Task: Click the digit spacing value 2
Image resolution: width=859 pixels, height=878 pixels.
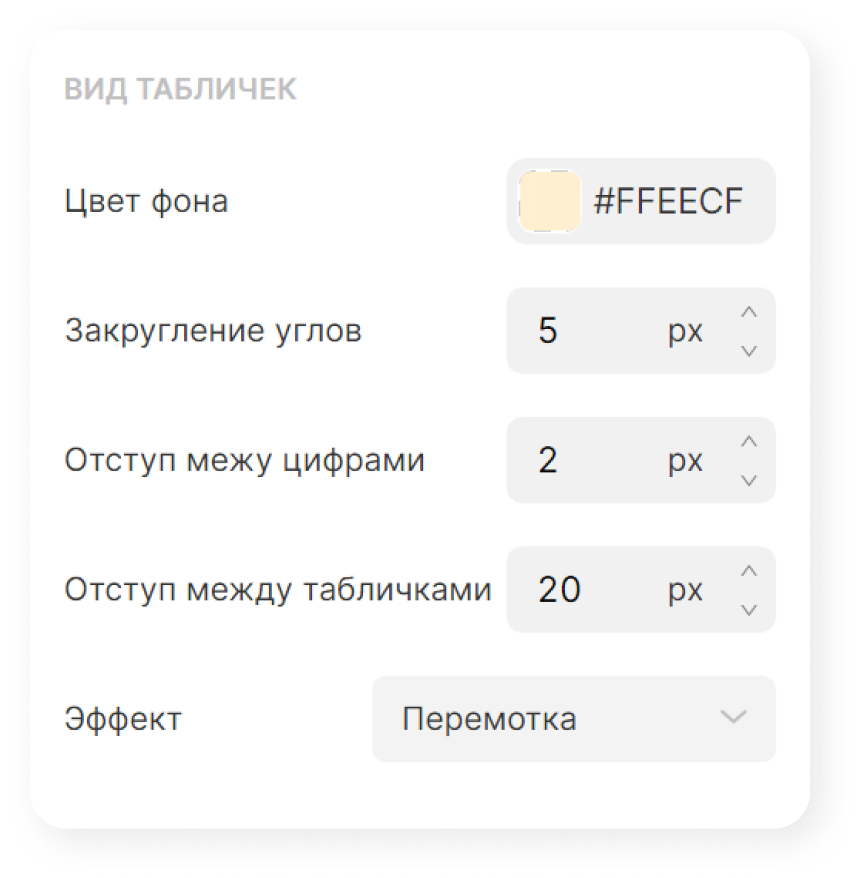Action: (548, 460)
